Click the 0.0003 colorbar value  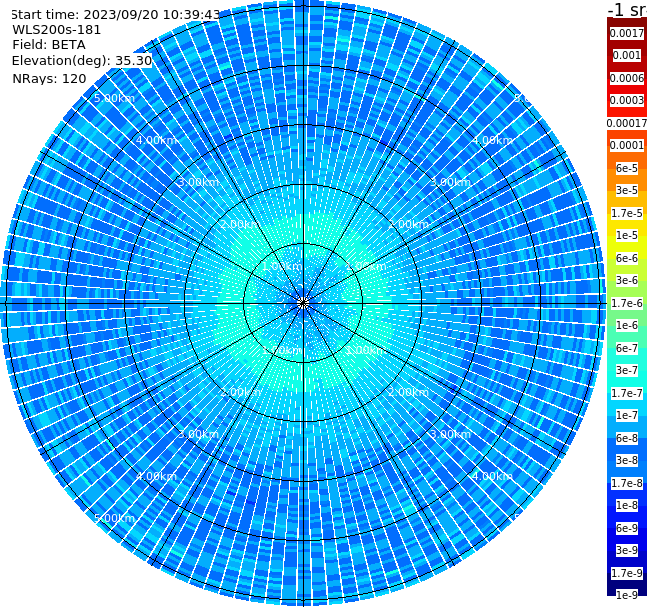point(627,100)
